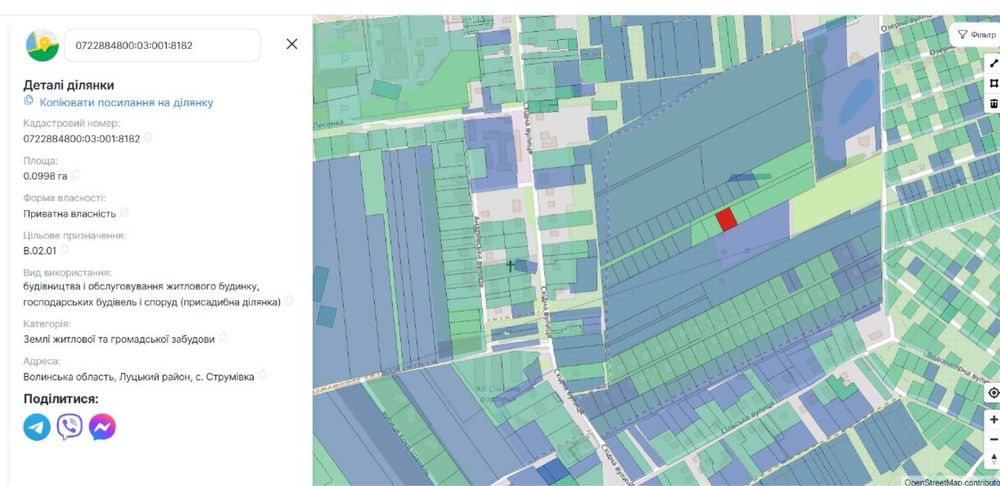Copy the address in с. Струмівка

click(x=262, y=376)
